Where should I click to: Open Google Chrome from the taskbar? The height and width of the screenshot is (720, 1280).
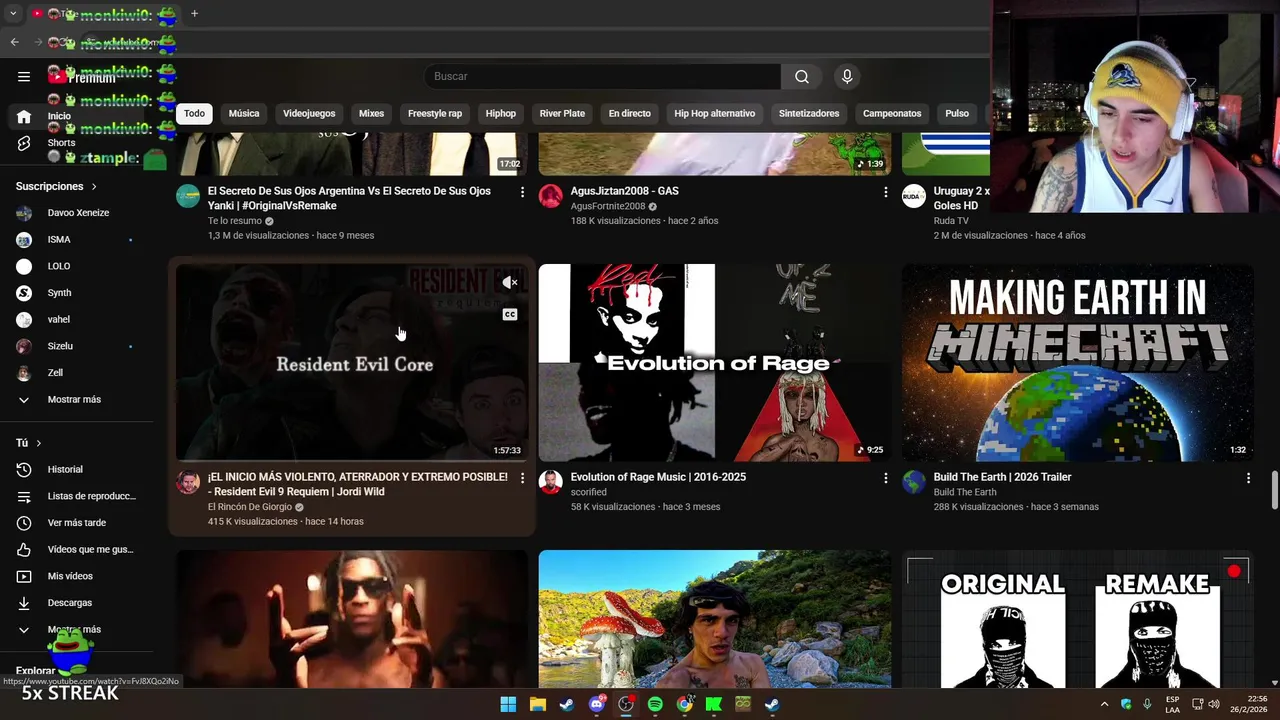[x=684, y=704]
